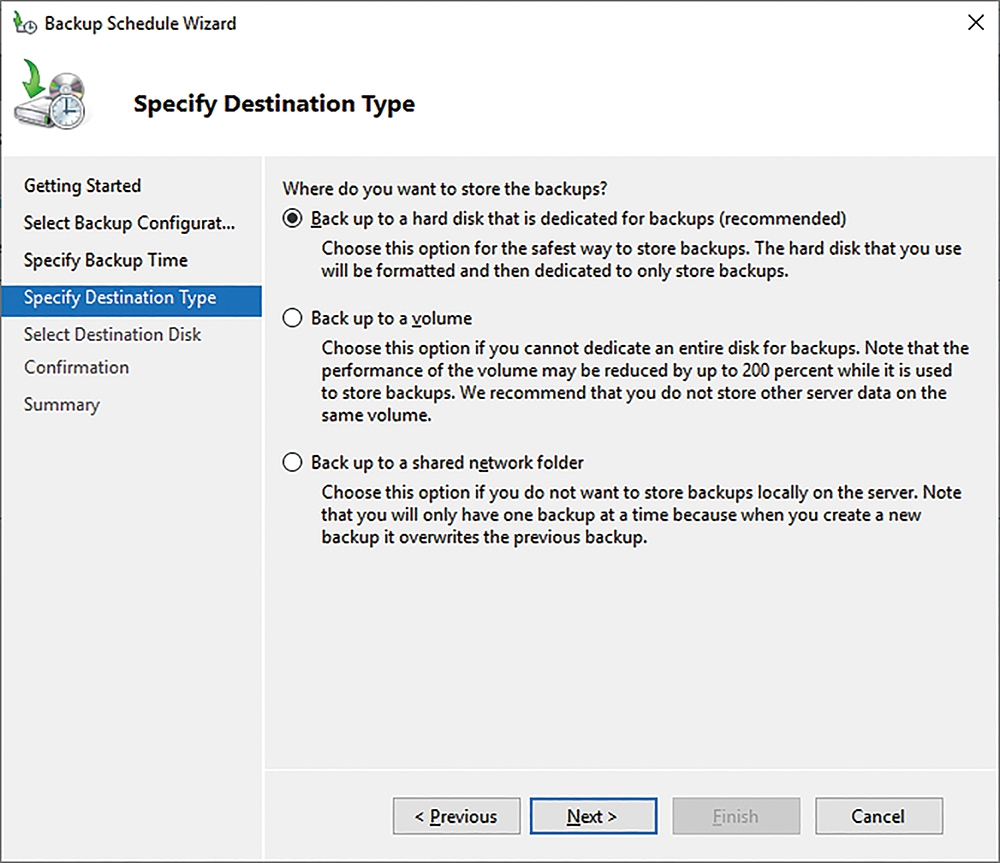1000x863 pixels.
Task: Click the 'Where do you want to store the backups?' text
Action: click(x=445, y=189)
